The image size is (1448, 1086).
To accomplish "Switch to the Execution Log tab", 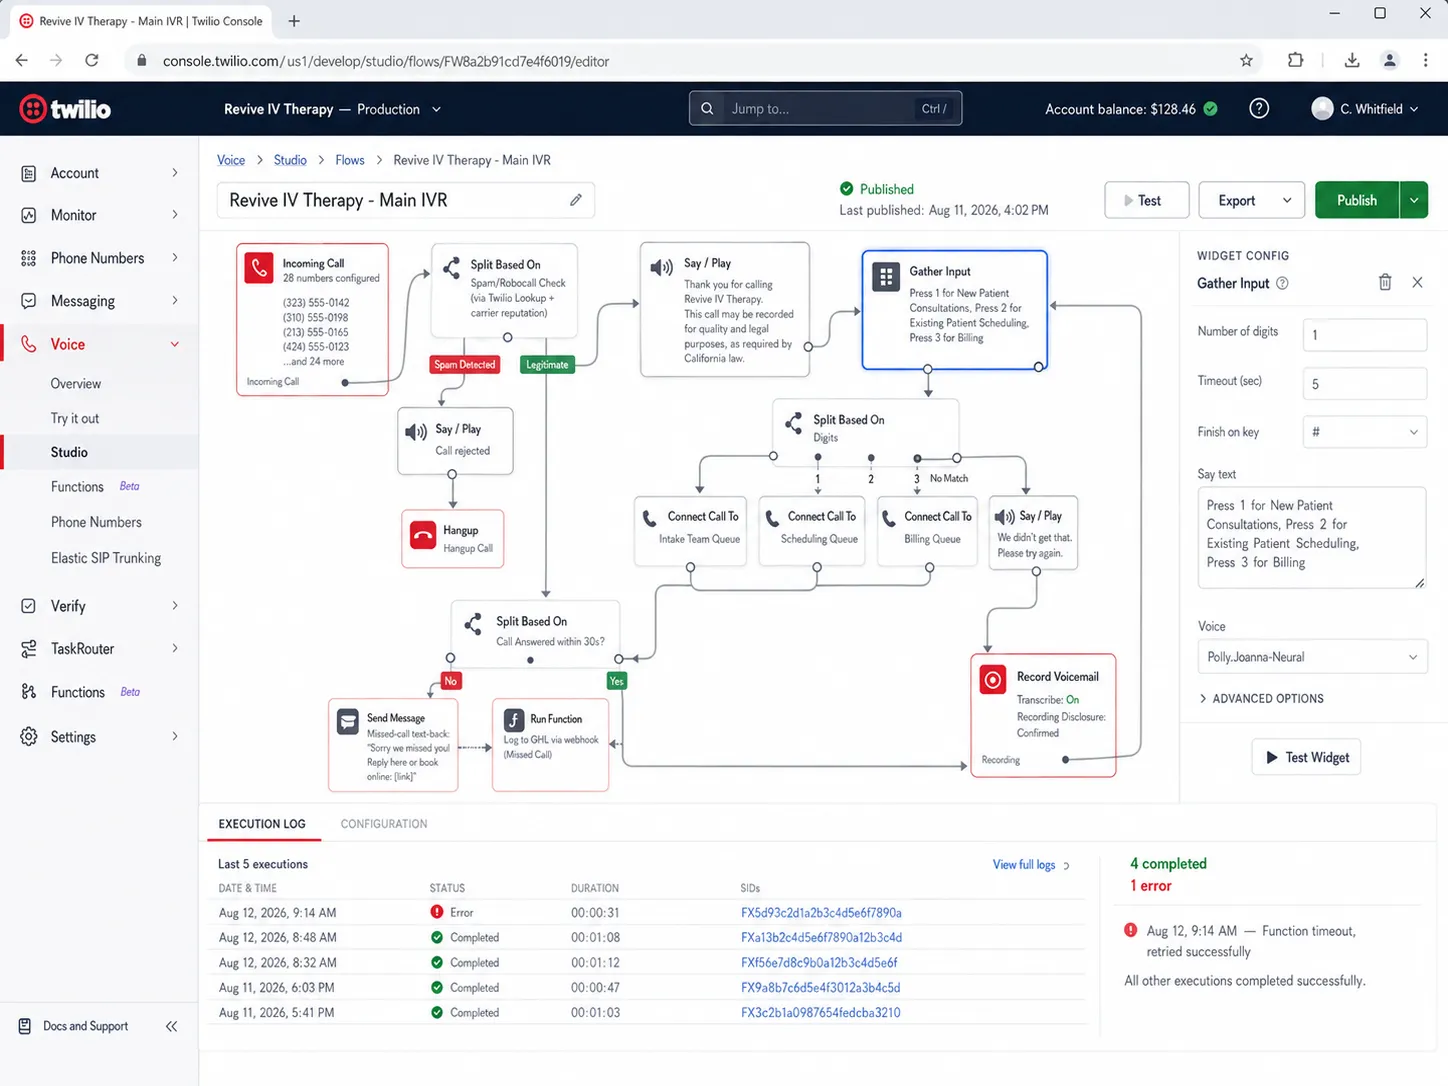I will pyautogui.click(x=262, y=824).
